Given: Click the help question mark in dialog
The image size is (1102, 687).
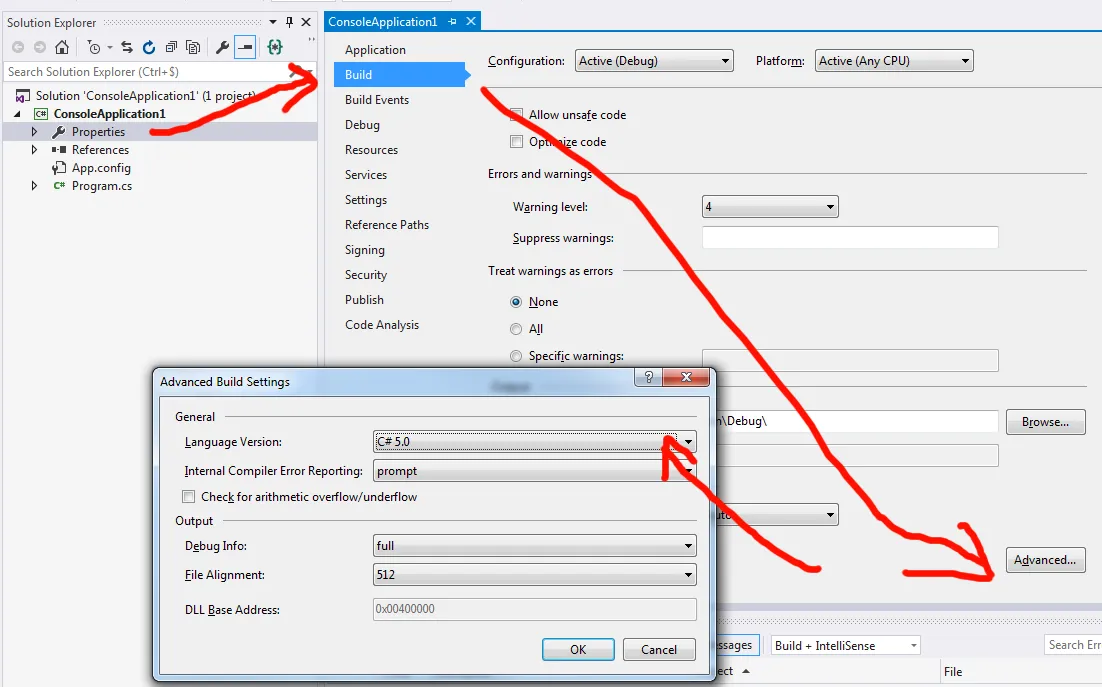Looking at the screenshot, I should 649,377.
